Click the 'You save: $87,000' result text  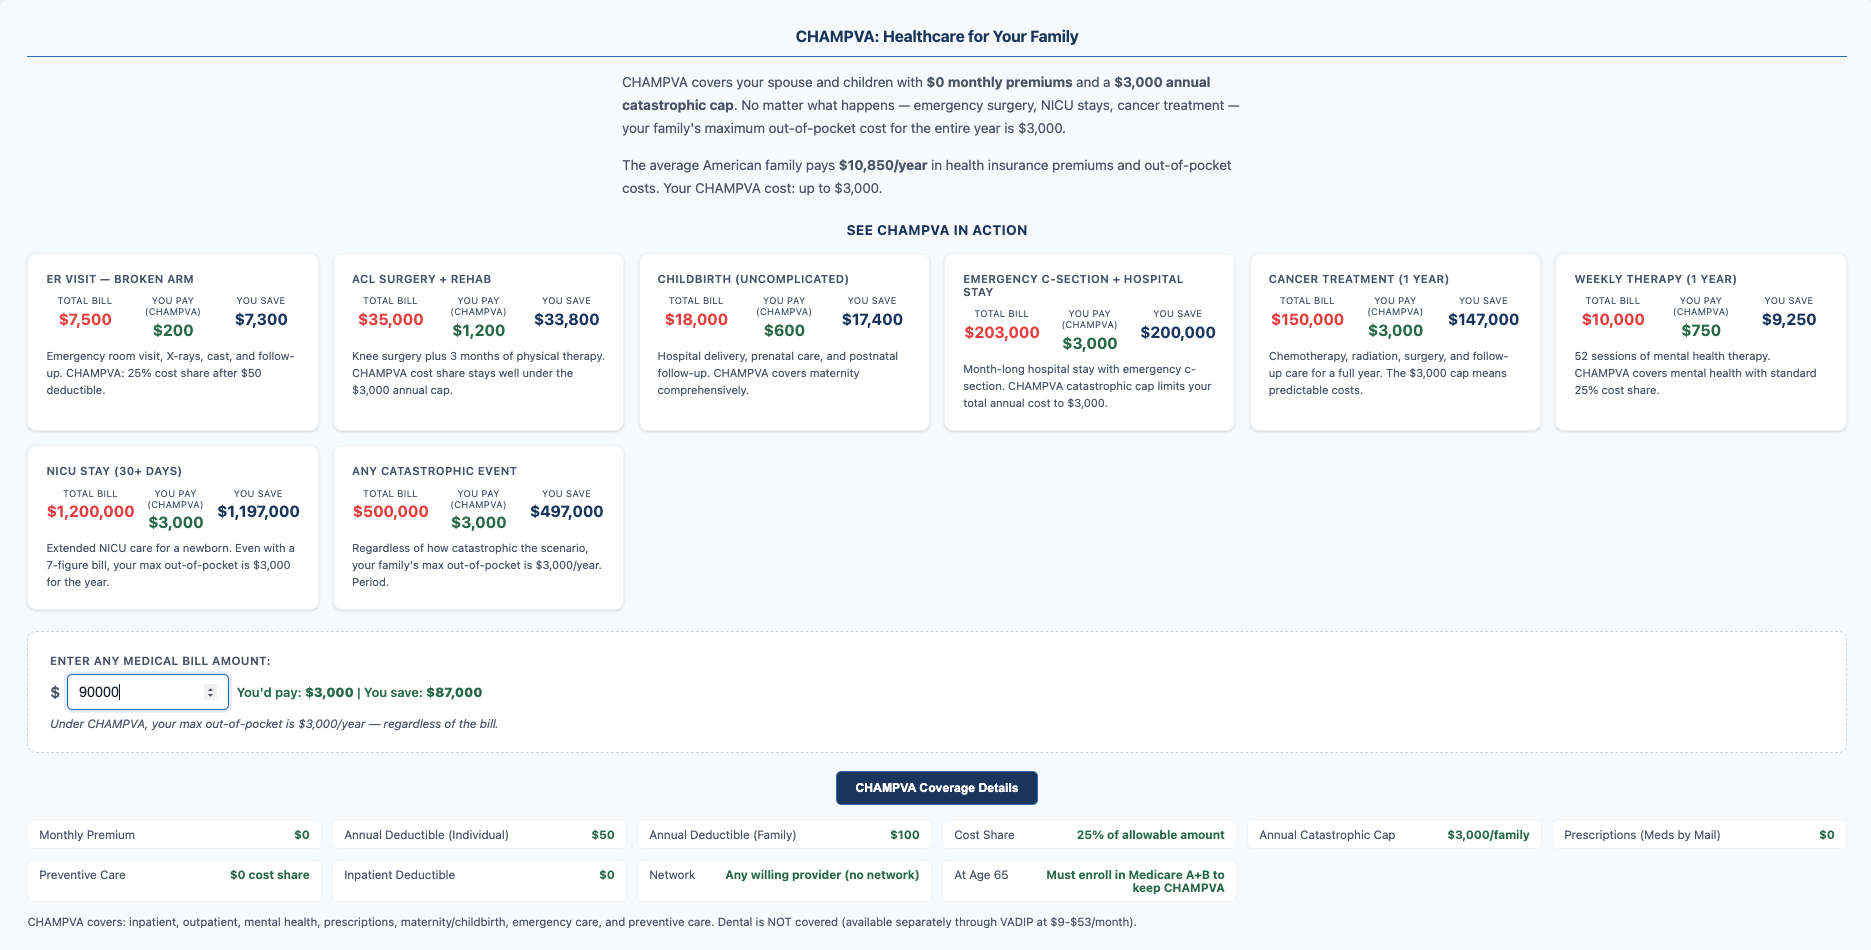point(423,692)
